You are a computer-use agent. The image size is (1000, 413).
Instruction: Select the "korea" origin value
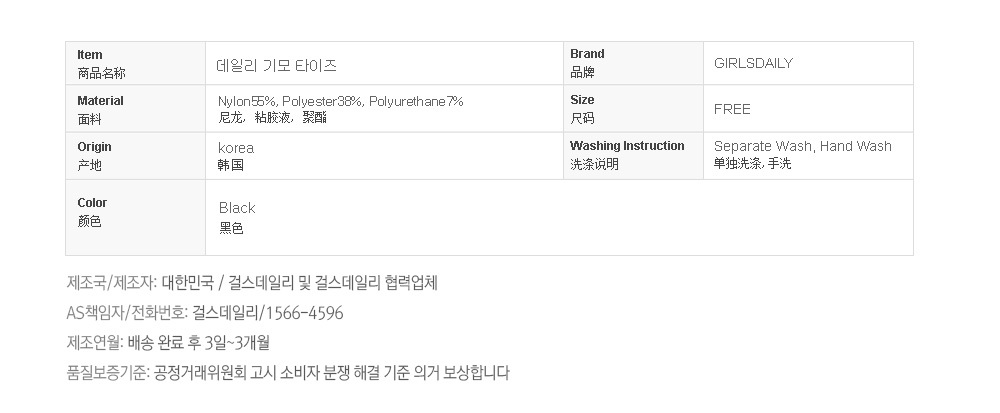pos(236,148)
